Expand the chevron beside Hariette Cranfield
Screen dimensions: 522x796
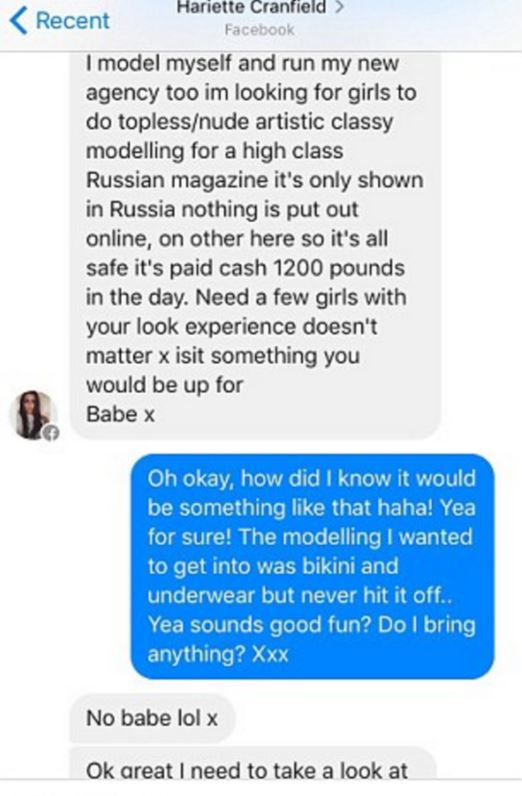click(x=340, y=8)
